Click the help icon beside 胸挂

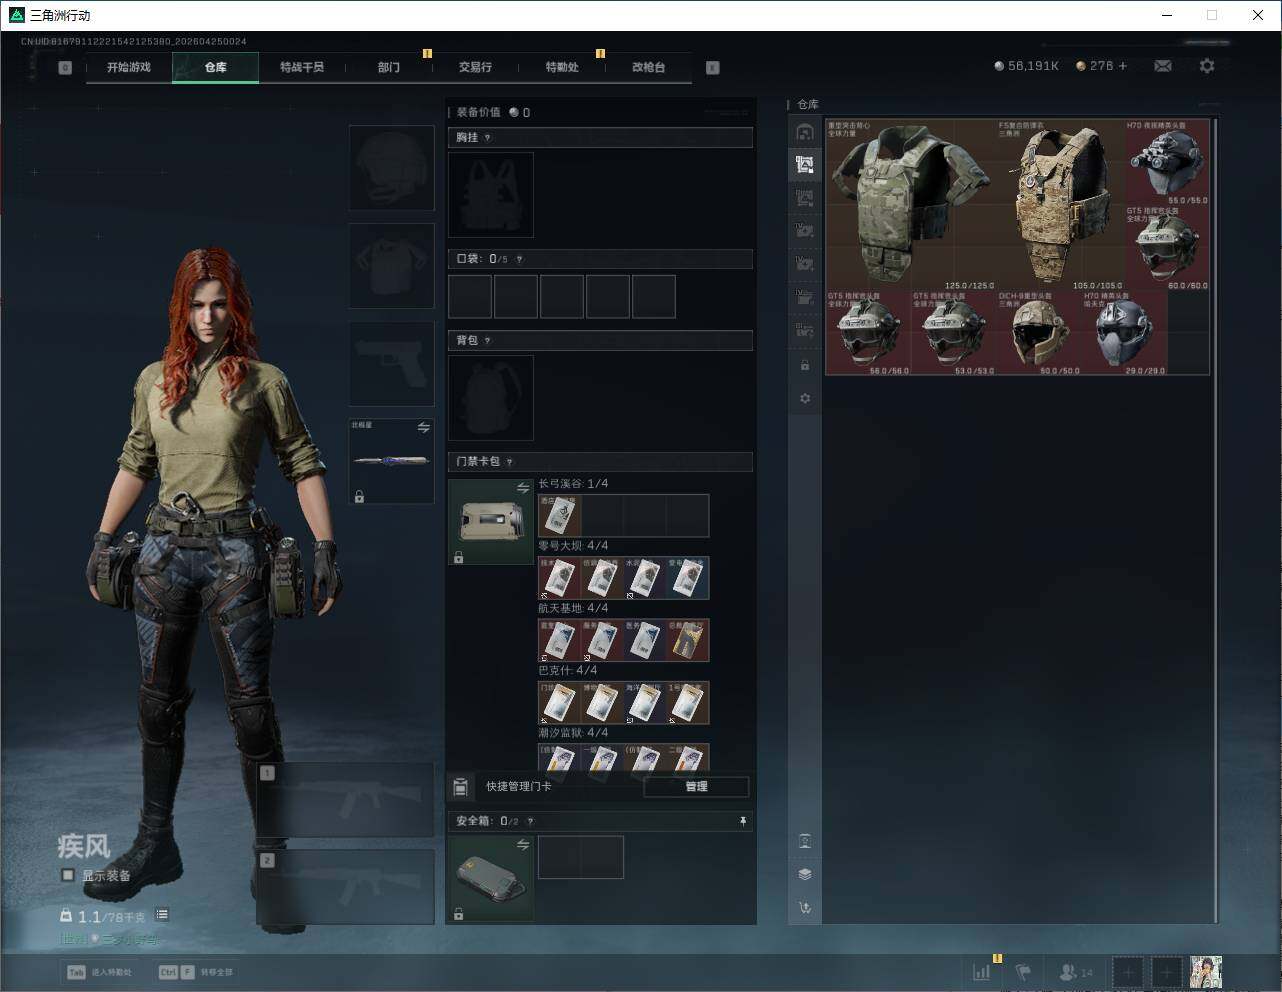(x=488, y=138)
